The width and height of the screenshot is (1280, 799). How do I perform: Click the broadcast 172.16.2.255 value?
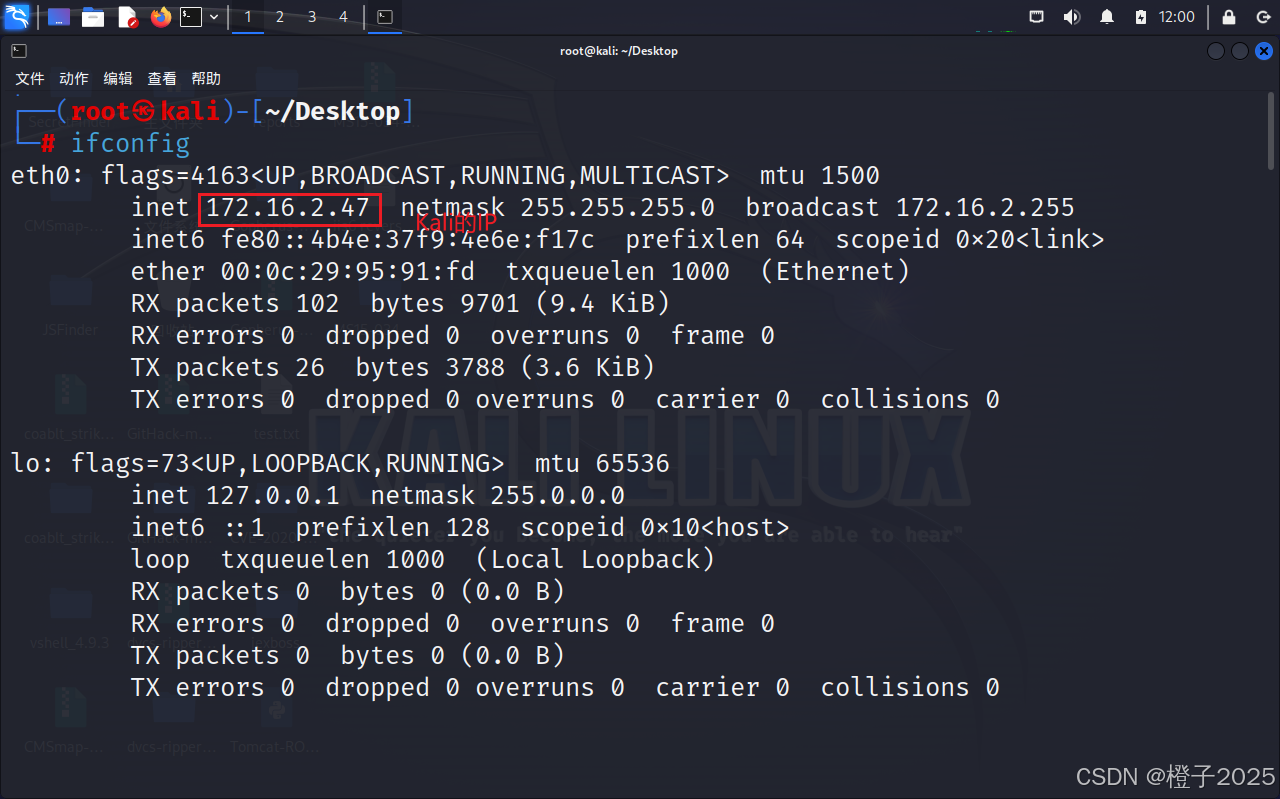coord(985,208)
